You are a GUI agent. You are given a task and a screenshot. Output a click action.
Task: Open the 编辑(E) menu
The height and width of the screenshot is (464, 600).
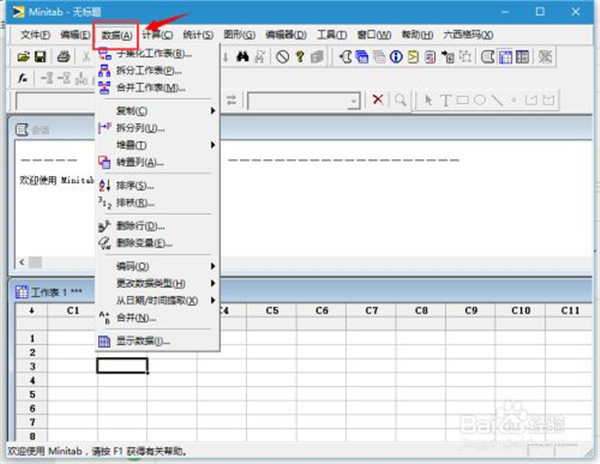point(75,35)
